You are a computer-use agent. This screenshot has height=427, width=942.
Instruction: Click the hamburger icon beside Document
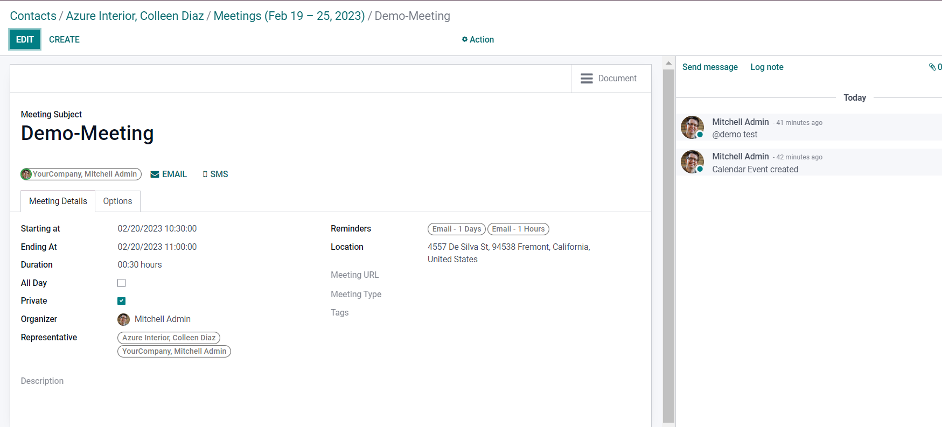tap(587, 78)
